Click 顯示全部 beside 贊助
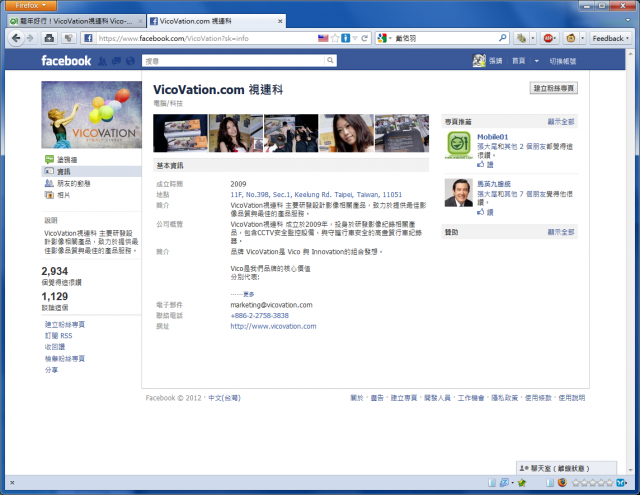The height and width of the screenshot is (495, 640). pyautogui.click(x=560, y=232)
